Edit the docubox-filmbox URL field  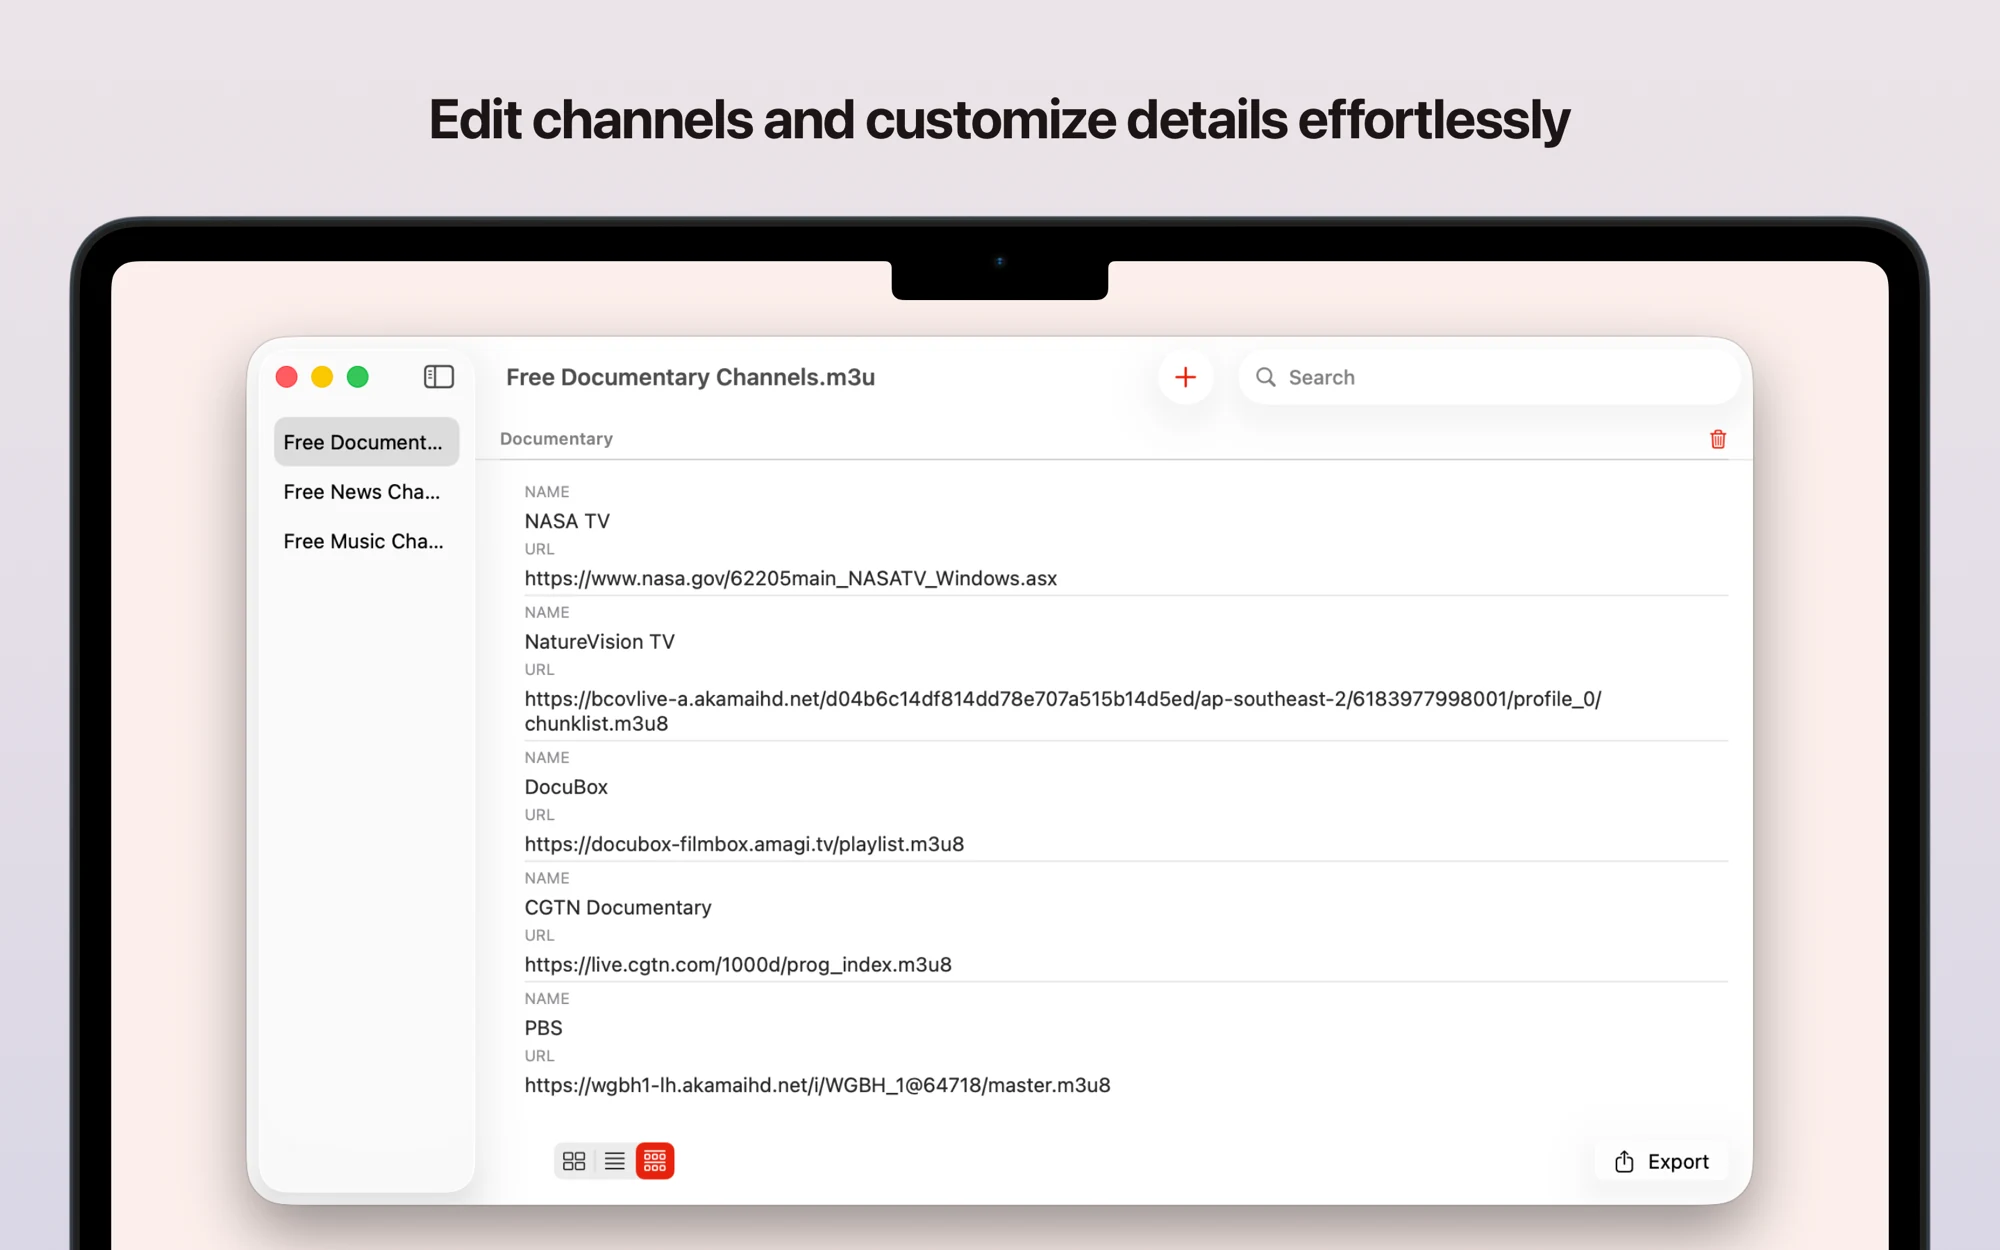point(744,844)
